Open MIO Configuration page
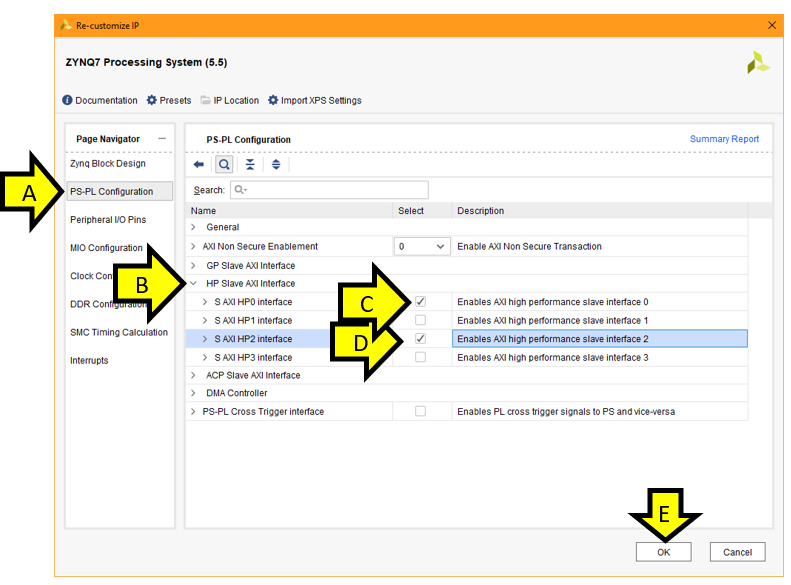 pyautogui.click(x=106, y=248)
